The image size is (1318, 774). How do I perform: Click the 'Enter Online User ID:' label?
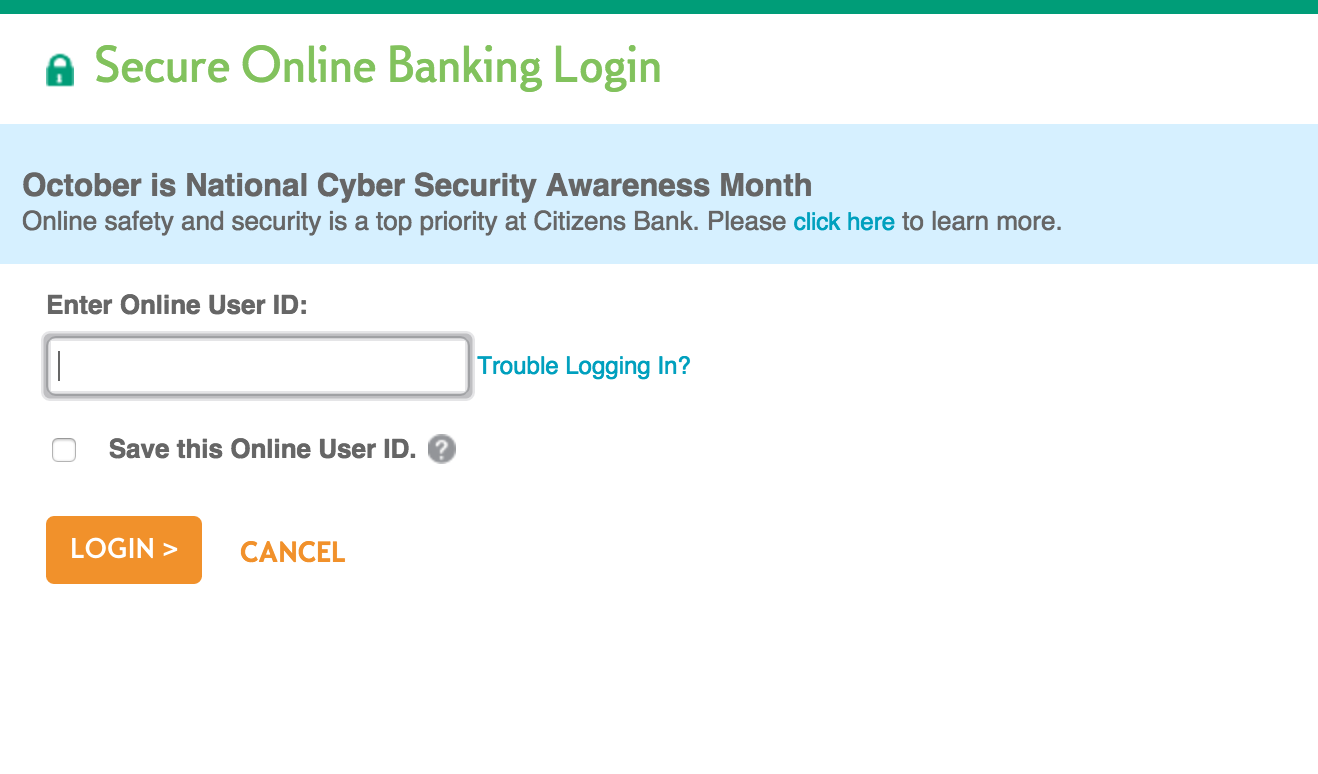(178, 305)
